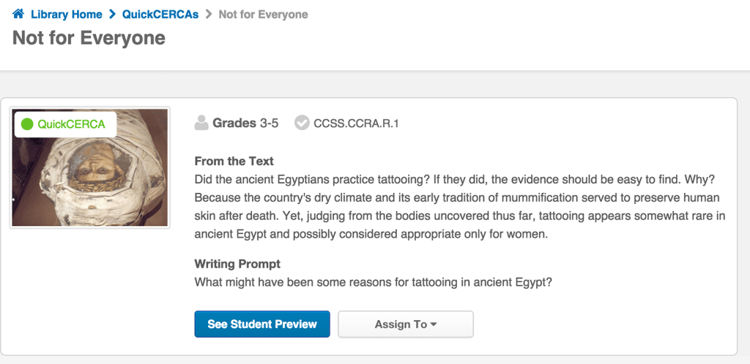Click the person icon beside Grades

[201, 123]
